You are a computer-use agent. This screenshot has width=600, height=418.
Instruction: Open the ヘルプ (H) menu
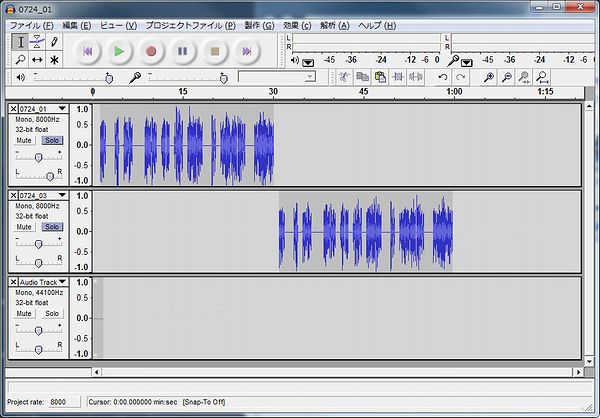click(377, 26)
